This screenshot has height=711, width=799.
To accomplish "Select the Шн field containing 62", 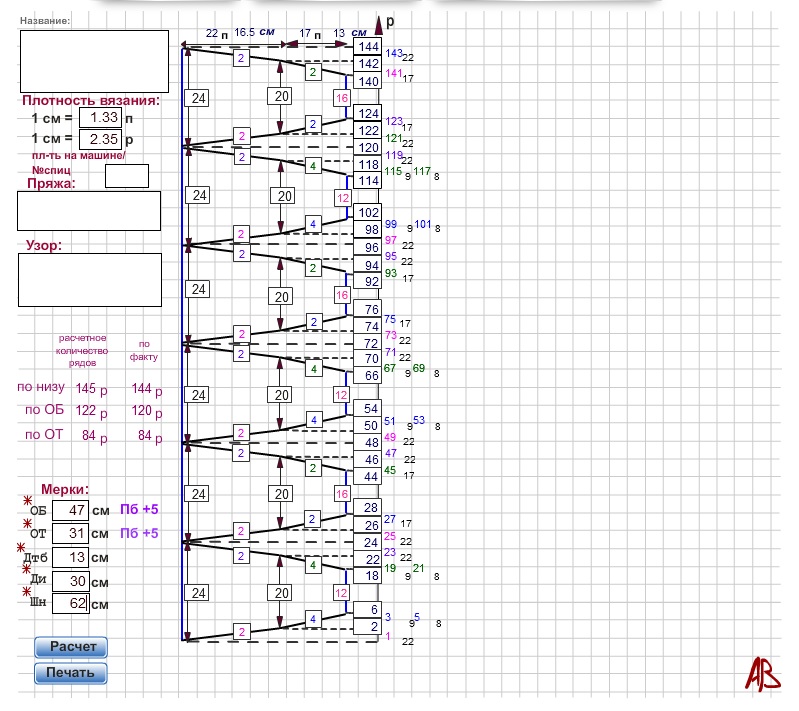I will [70, 604].
